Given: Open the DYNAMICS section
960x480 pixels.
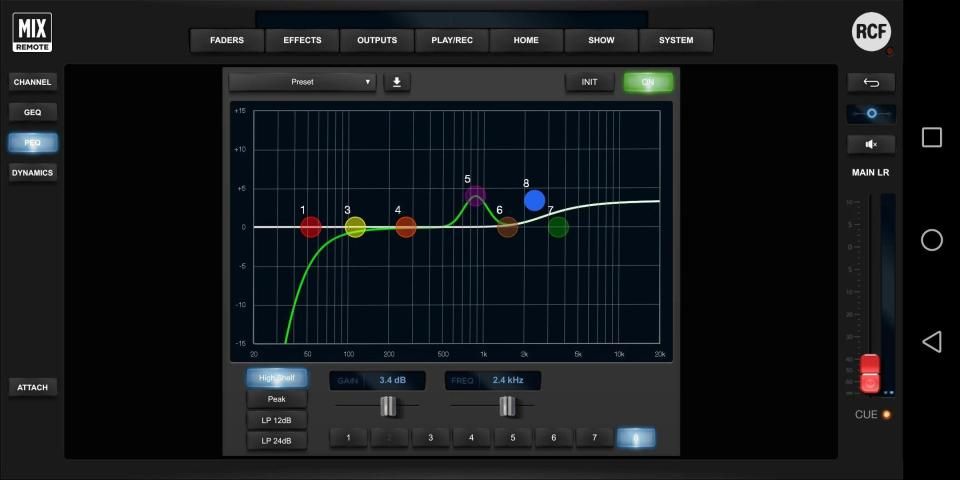Looking at the screenshot, I should 33,173.
